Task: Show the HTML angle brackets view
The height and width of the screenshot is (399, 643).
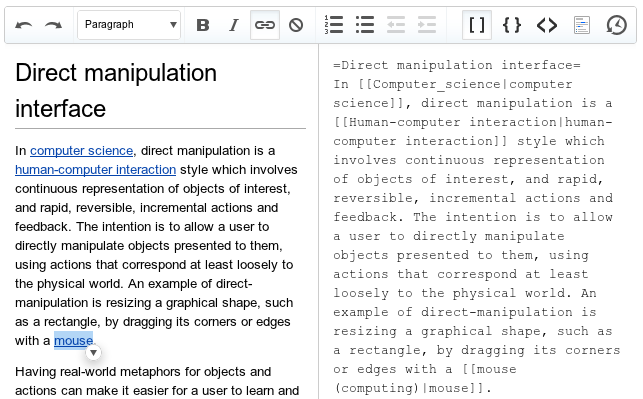Action: pos(547,25)
